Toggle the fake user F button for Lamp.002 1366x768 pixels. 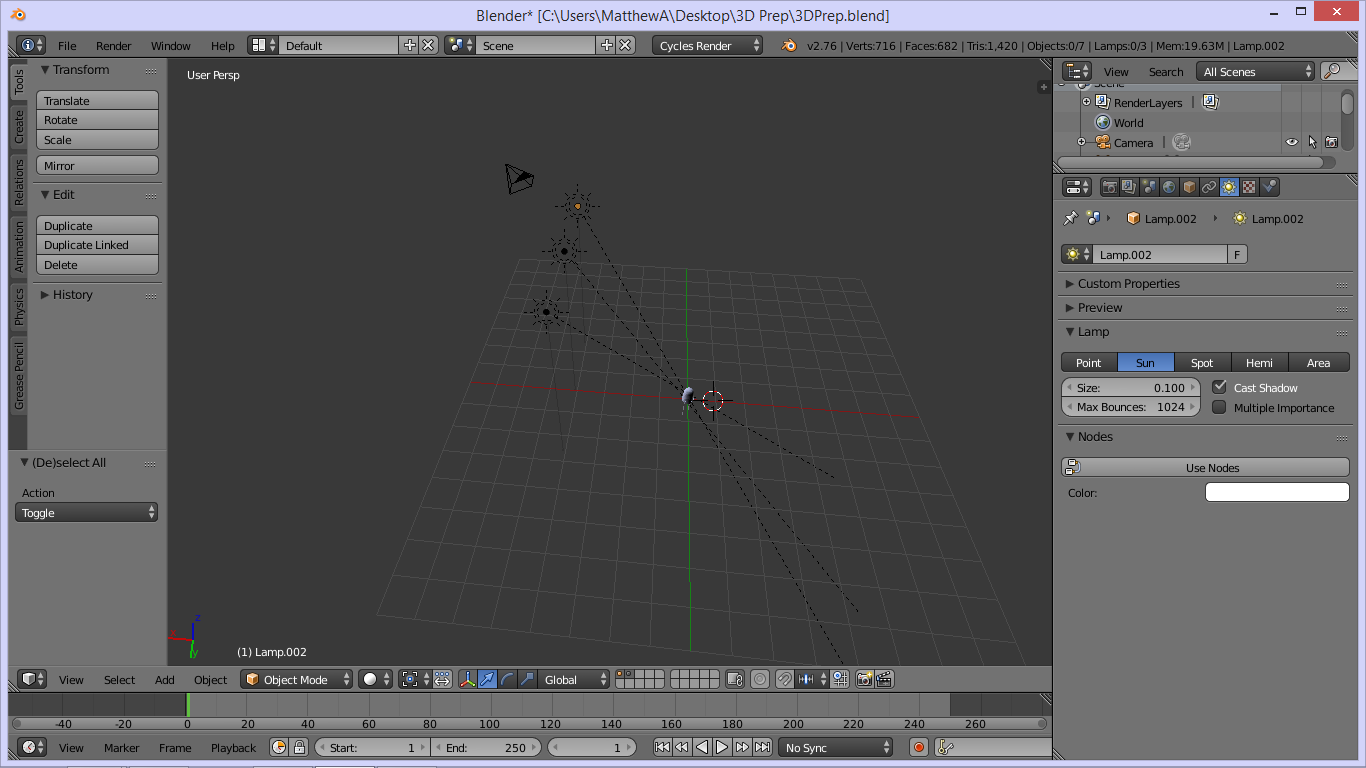tap(1237, 254)
